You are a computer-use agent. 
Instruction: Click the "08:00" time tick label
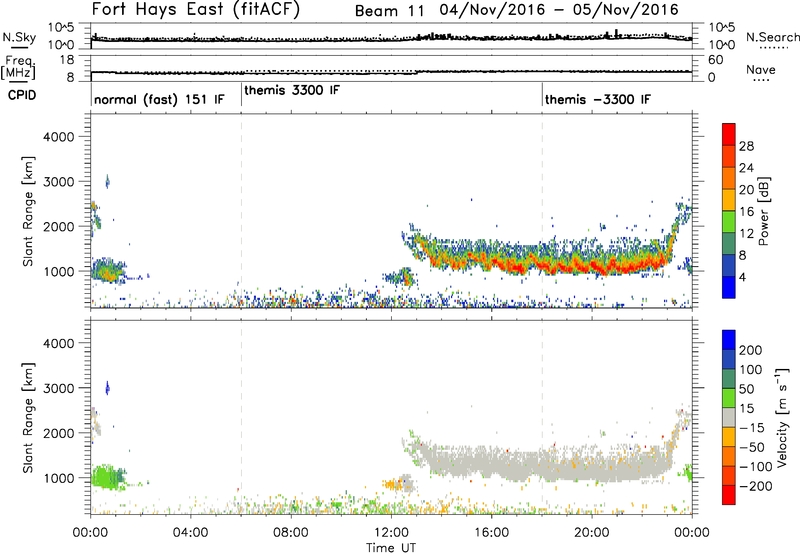[x=291, y=533]
